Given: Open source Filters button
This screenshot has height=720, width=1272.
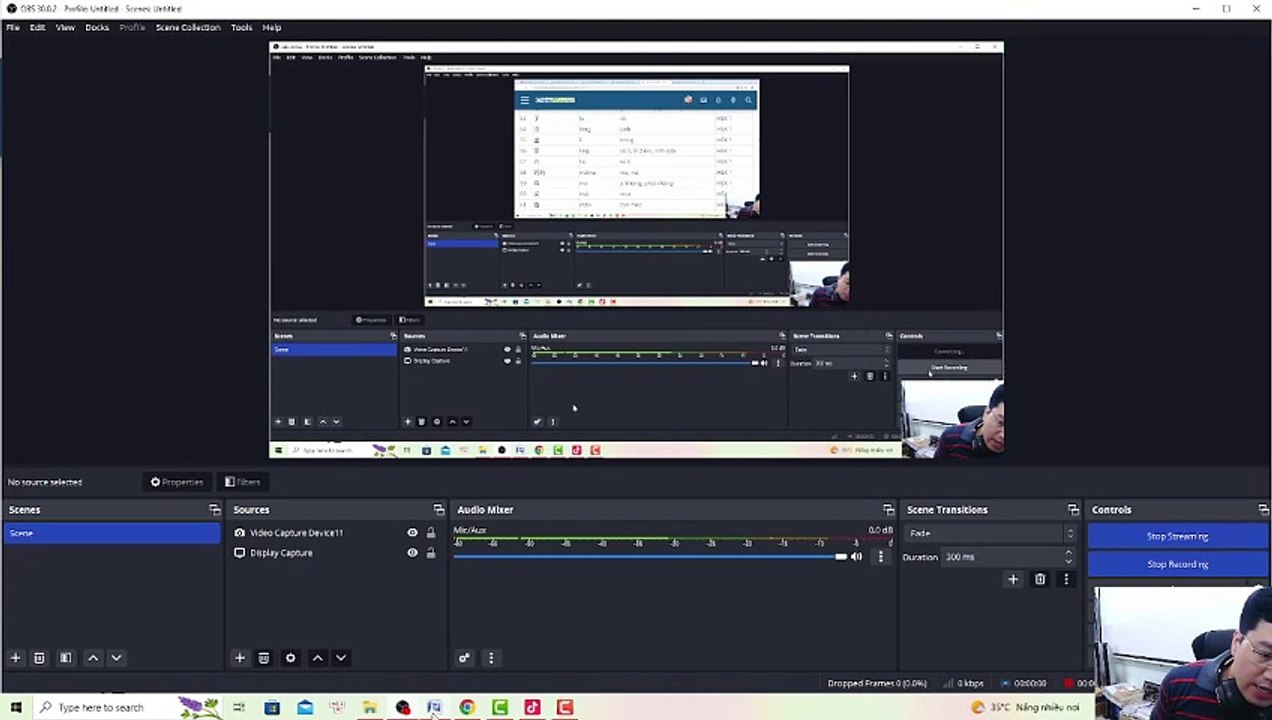Looking at the screenshot, I should pyautogui.click(x=242, y=482).
